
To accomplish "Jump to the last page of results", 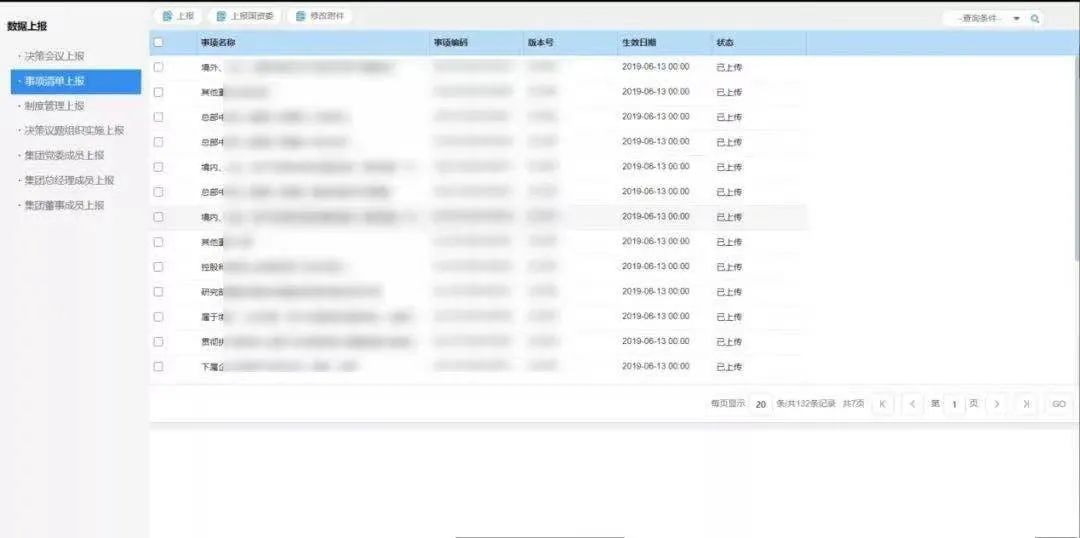I will coord(1026,404).
